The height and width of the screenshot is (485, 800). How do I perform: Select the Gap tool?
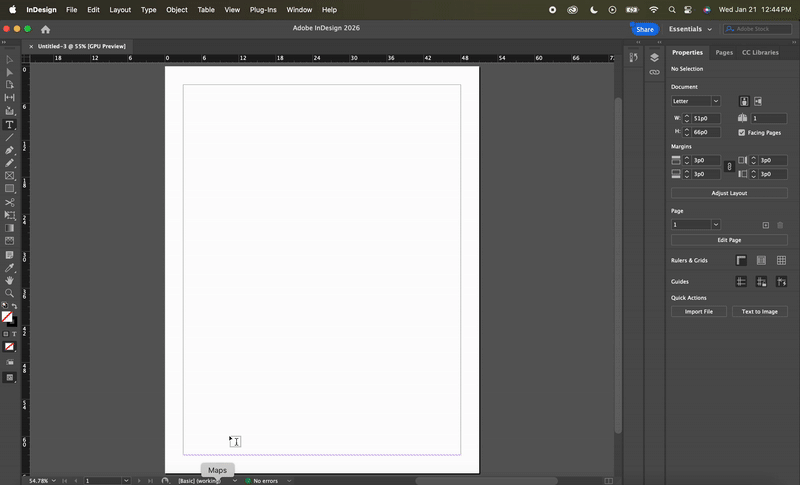9,97
